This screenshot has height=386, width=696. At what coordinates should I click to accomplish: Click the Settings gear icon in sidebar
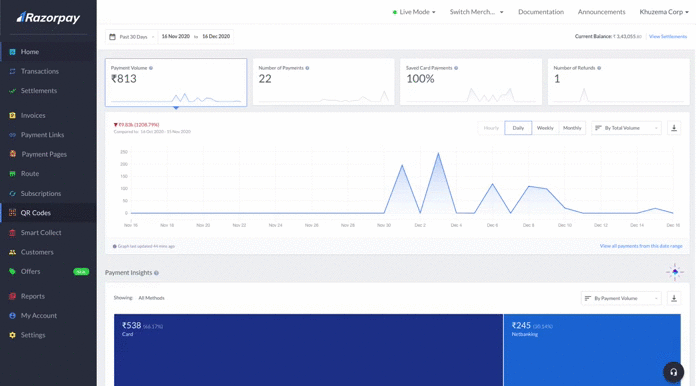tap(12, 335)
